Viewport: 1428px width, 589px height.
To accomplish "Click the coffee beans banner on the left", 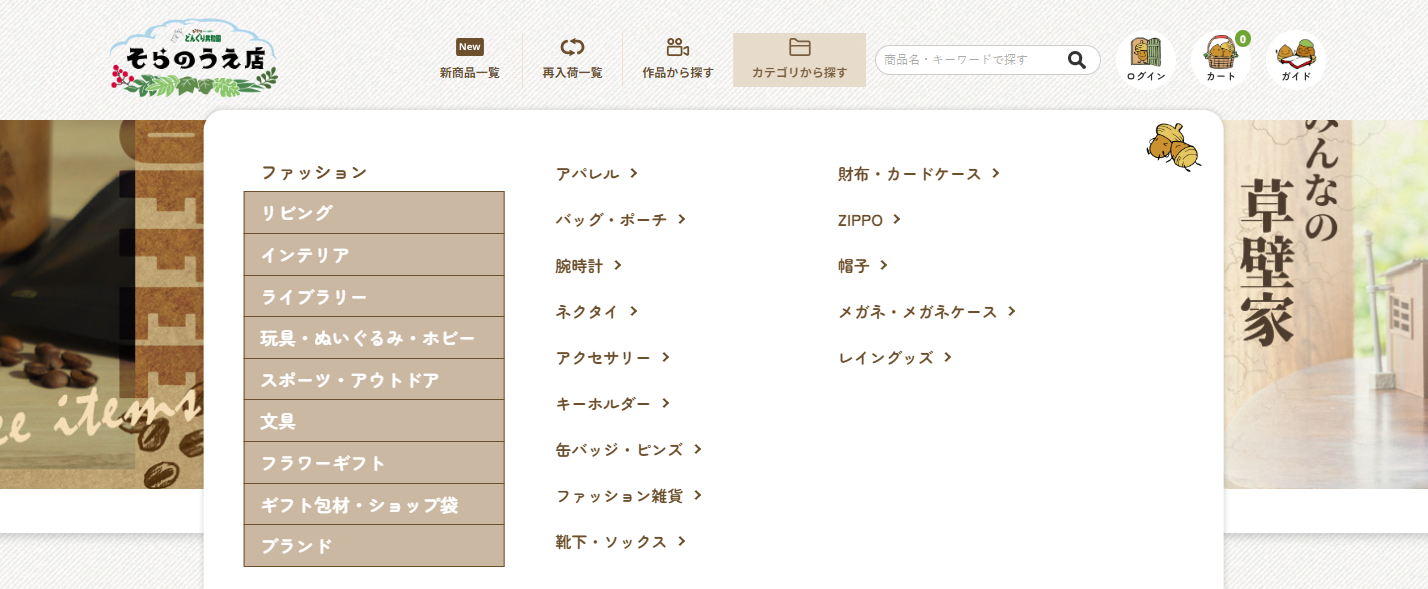I will 101,304.
